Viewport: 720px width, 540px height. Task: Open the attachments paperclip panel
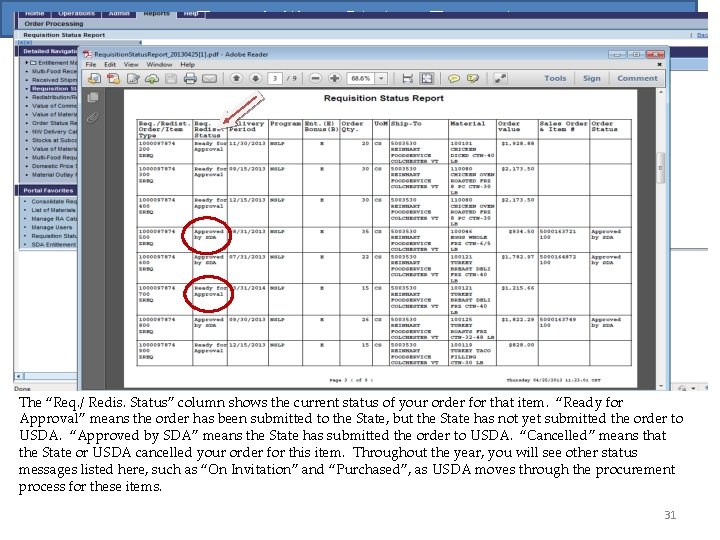pyautogui.click(x=93, y=118)
